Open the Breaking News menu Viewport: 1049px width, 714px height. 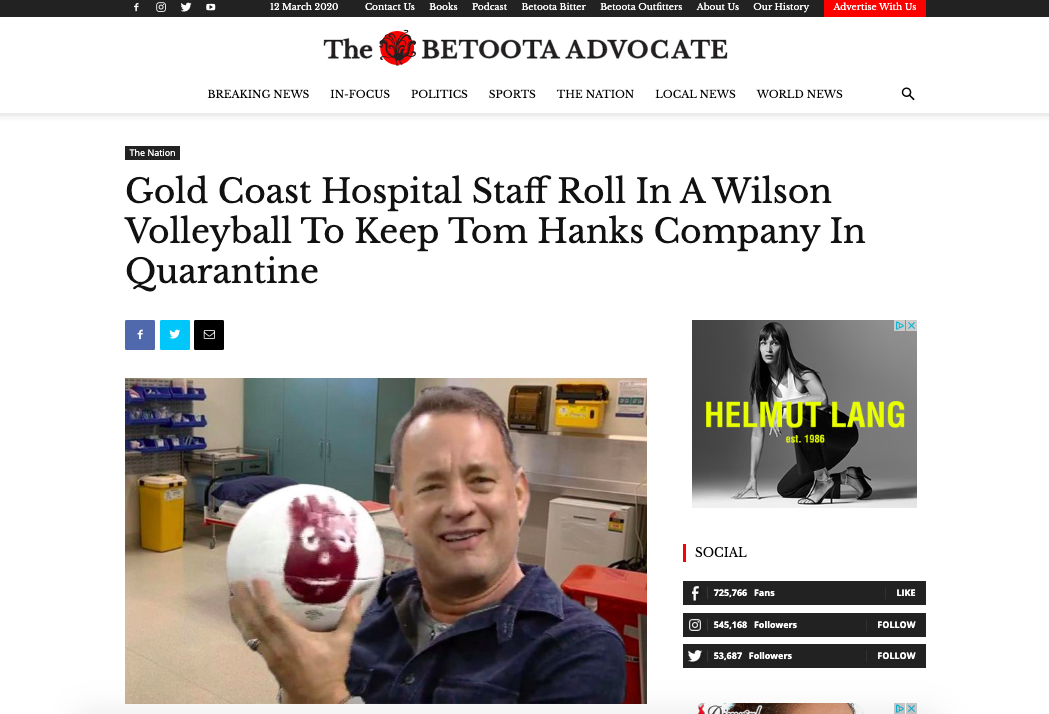tap(258, 94)
